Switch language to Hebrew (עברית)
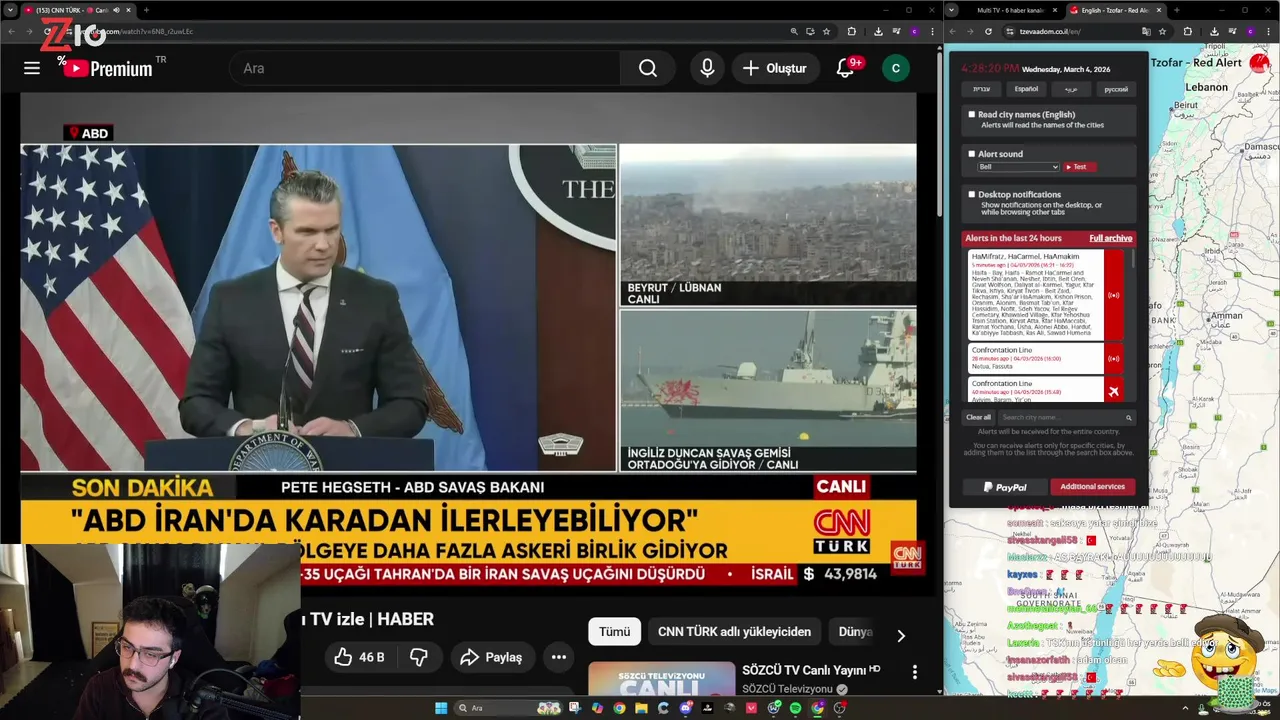1280x720 pixels. click(x=981, y=89)
